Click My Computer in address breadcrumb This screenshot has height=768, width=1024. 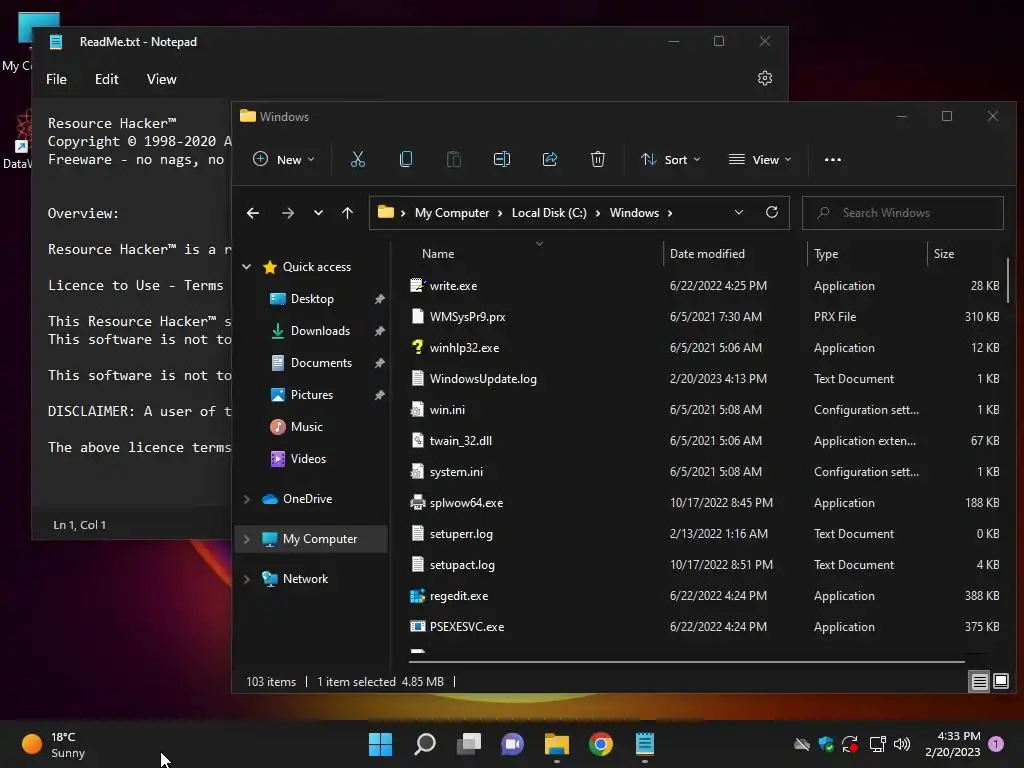(452, 213)
